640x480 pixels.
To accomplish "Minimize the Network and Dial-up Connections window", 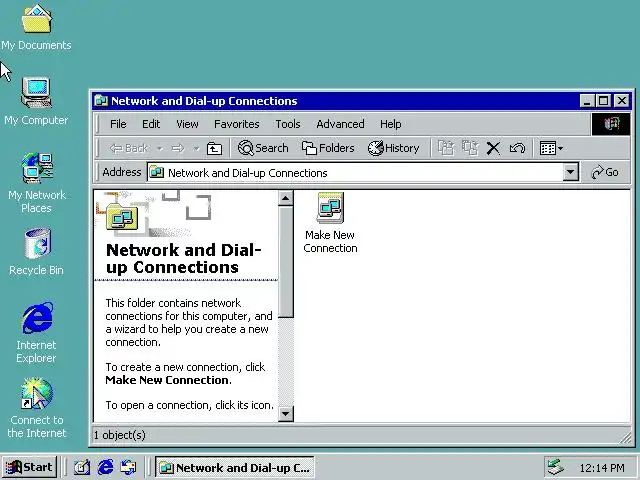I will click(587, 101).
